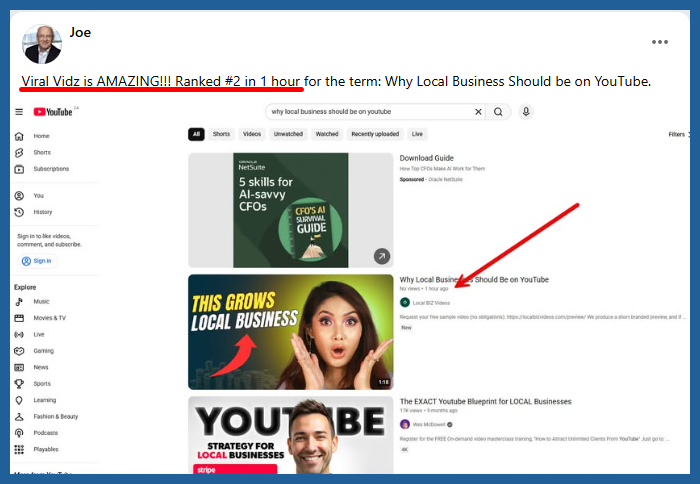This screenshot has height=484, width=700.
Task: Select the Unwatched filter chip
Action: click(288, 134)
